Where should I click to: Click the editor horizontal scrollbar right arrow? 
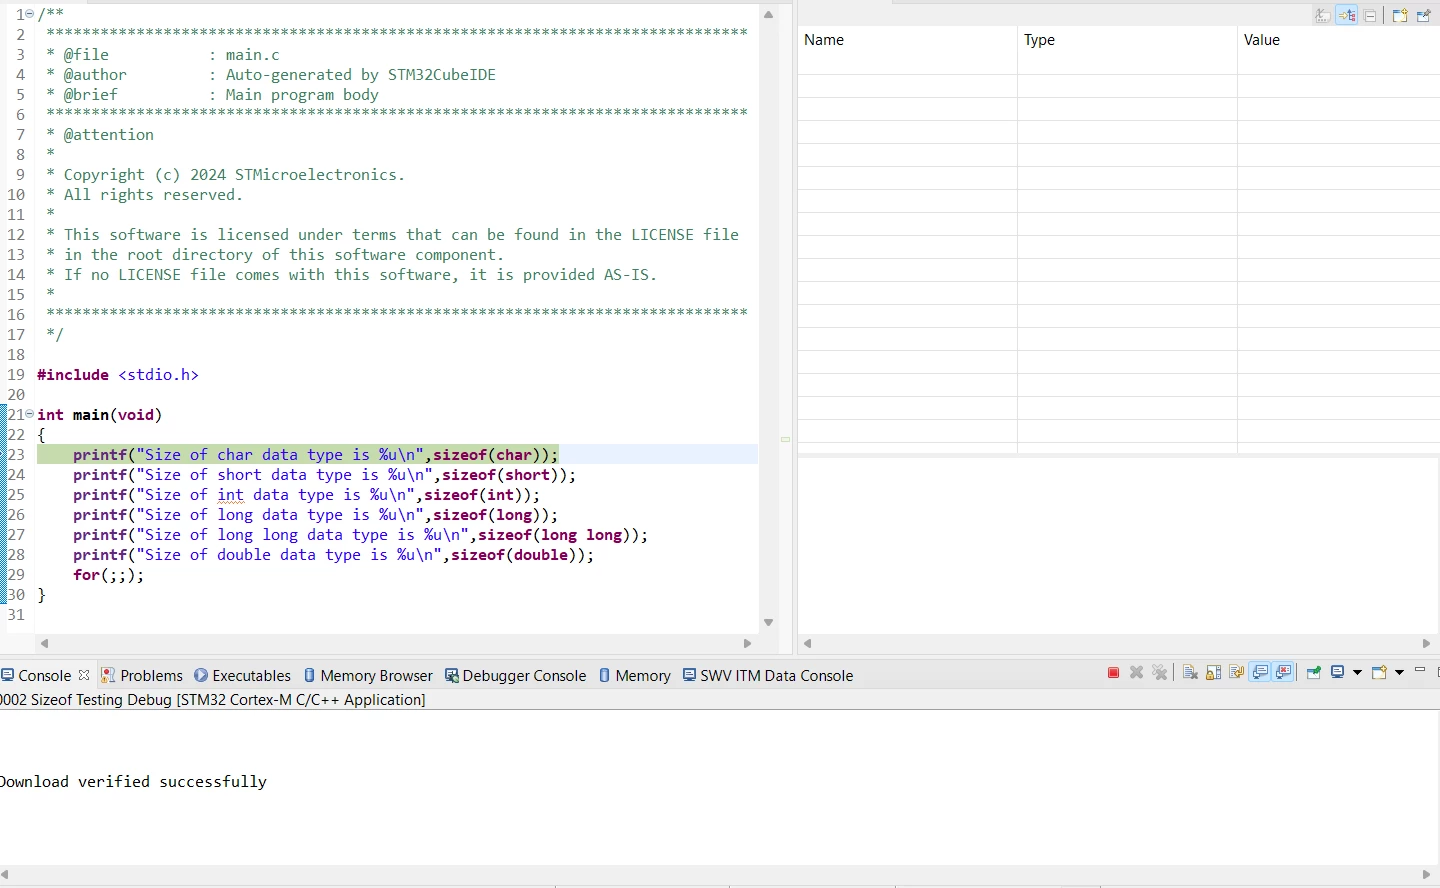pyautogui.click(x=747, y=643)
